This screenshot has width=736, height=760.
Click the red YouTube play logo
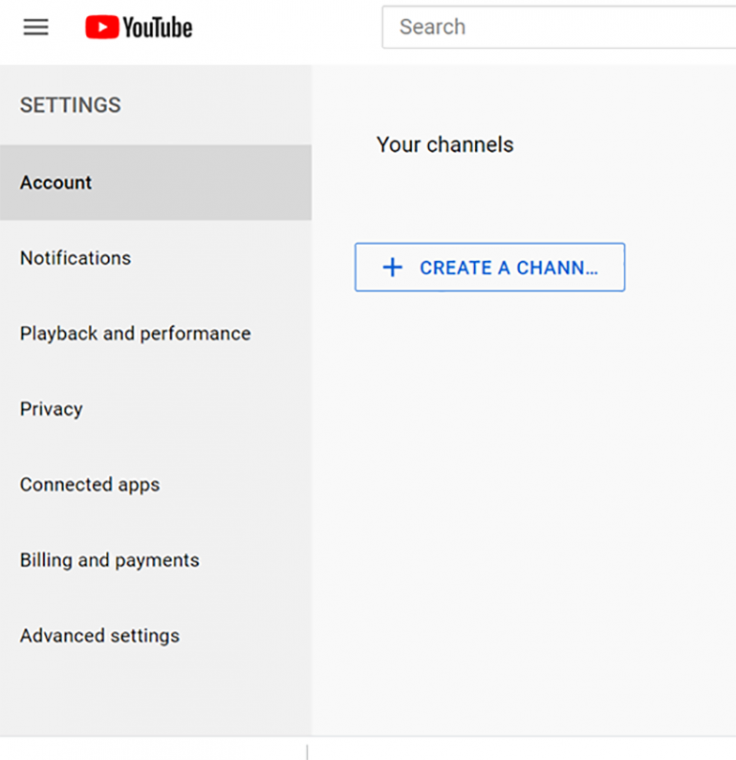(x=102, y=27)
